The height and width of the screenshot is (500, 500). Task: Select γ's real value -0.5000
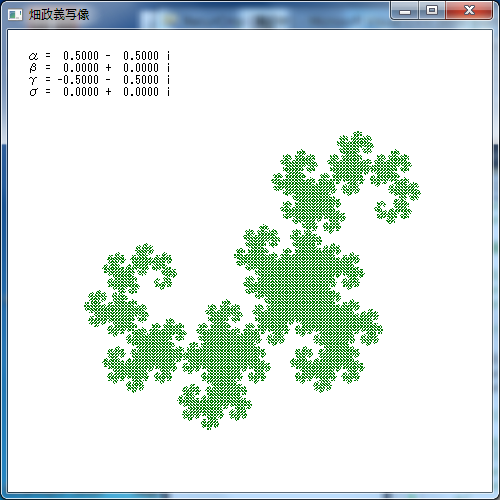click(x=78, y=80)
